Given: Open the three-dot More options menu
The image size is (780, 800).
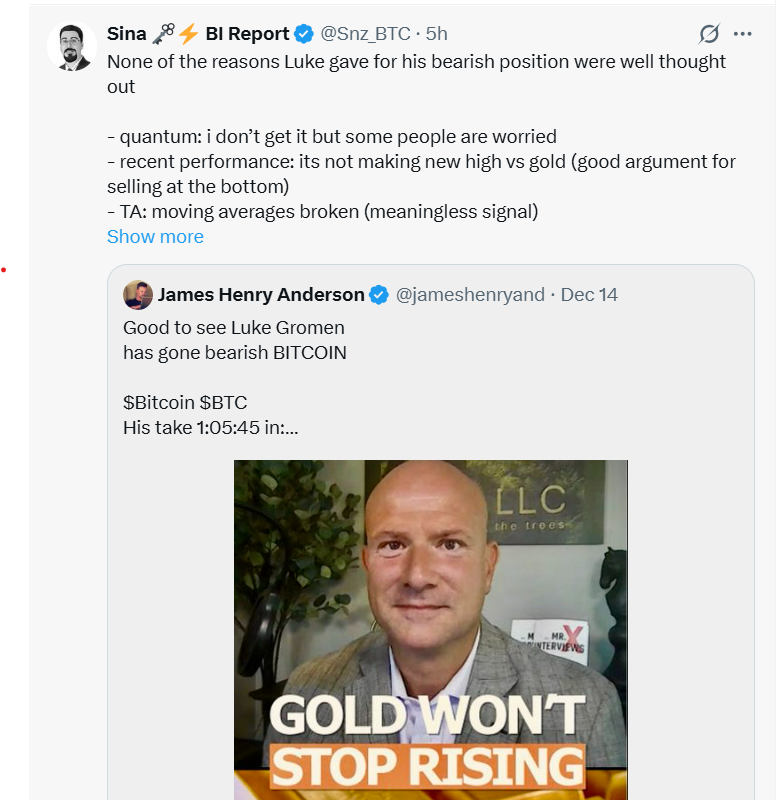Looking at the screenshot, I should click(x=742, y=34).
